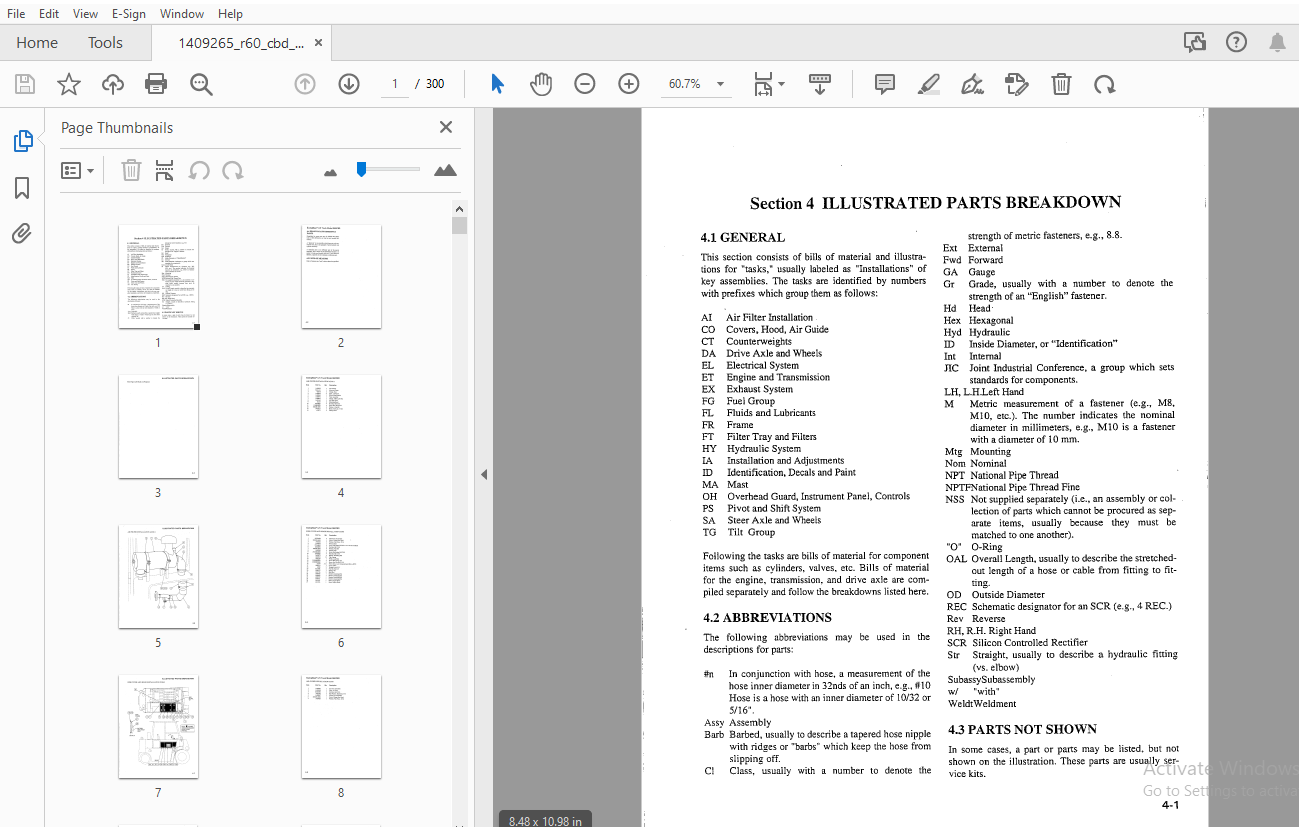Open the Window menu
The height and width of the screenshot is (827, 1299).
pos(182,14)
